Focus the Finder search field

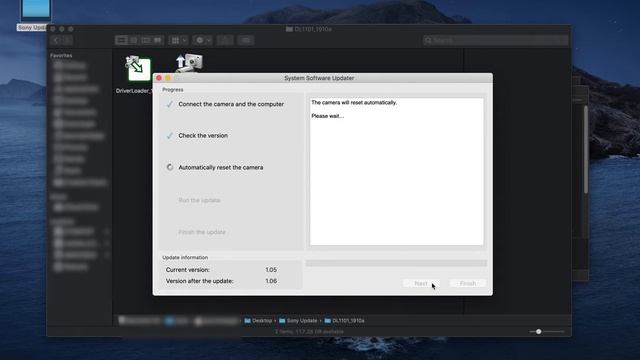coord(496,40)
